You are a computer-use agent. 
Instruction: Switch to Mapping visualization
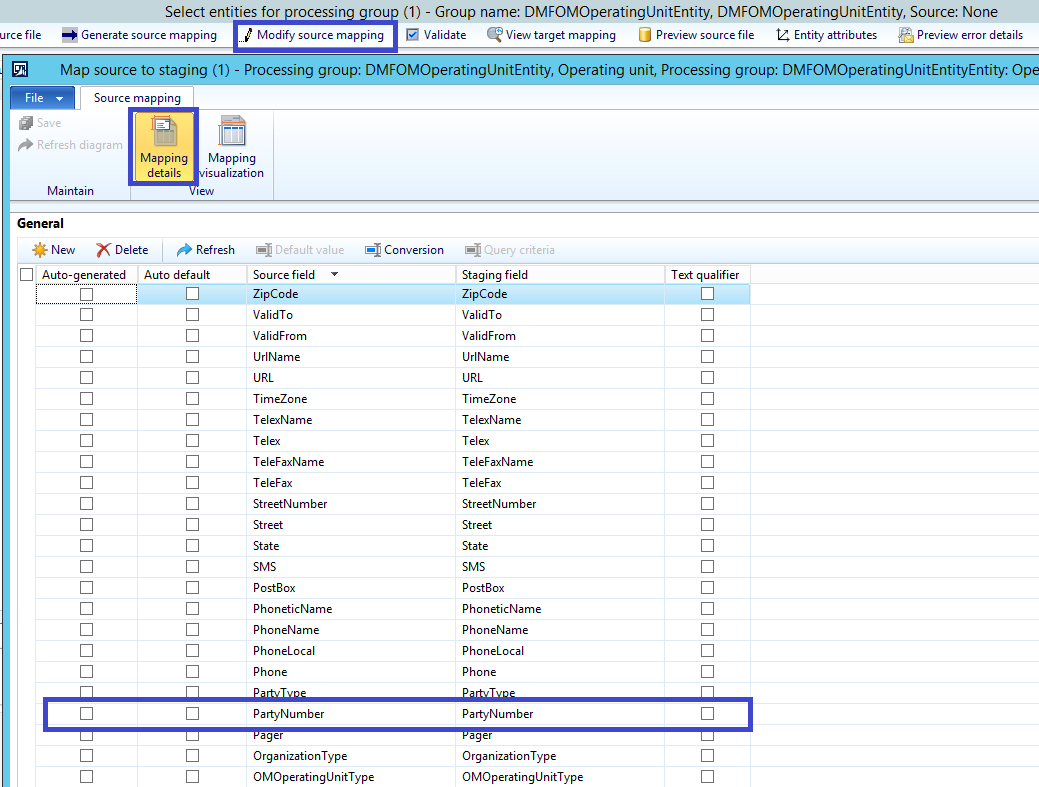(232, 146)
